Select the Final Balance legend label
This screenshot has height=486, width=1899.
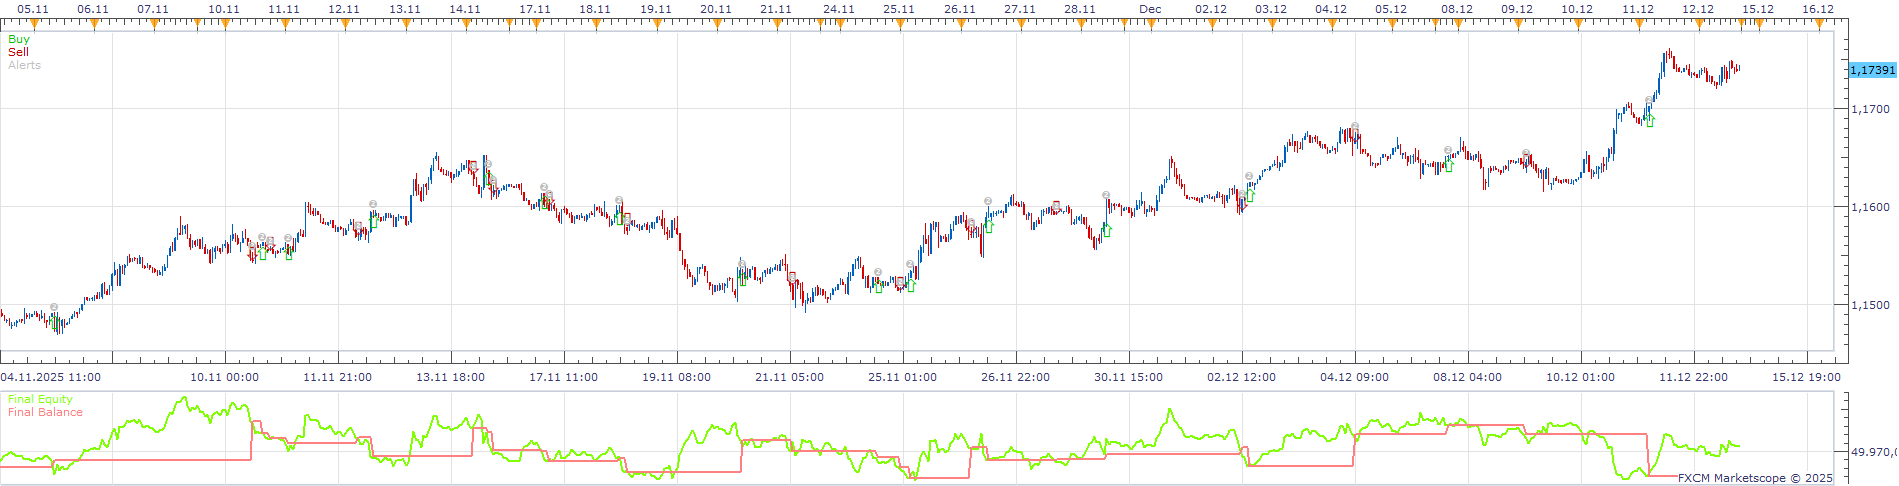pos(45,412)
